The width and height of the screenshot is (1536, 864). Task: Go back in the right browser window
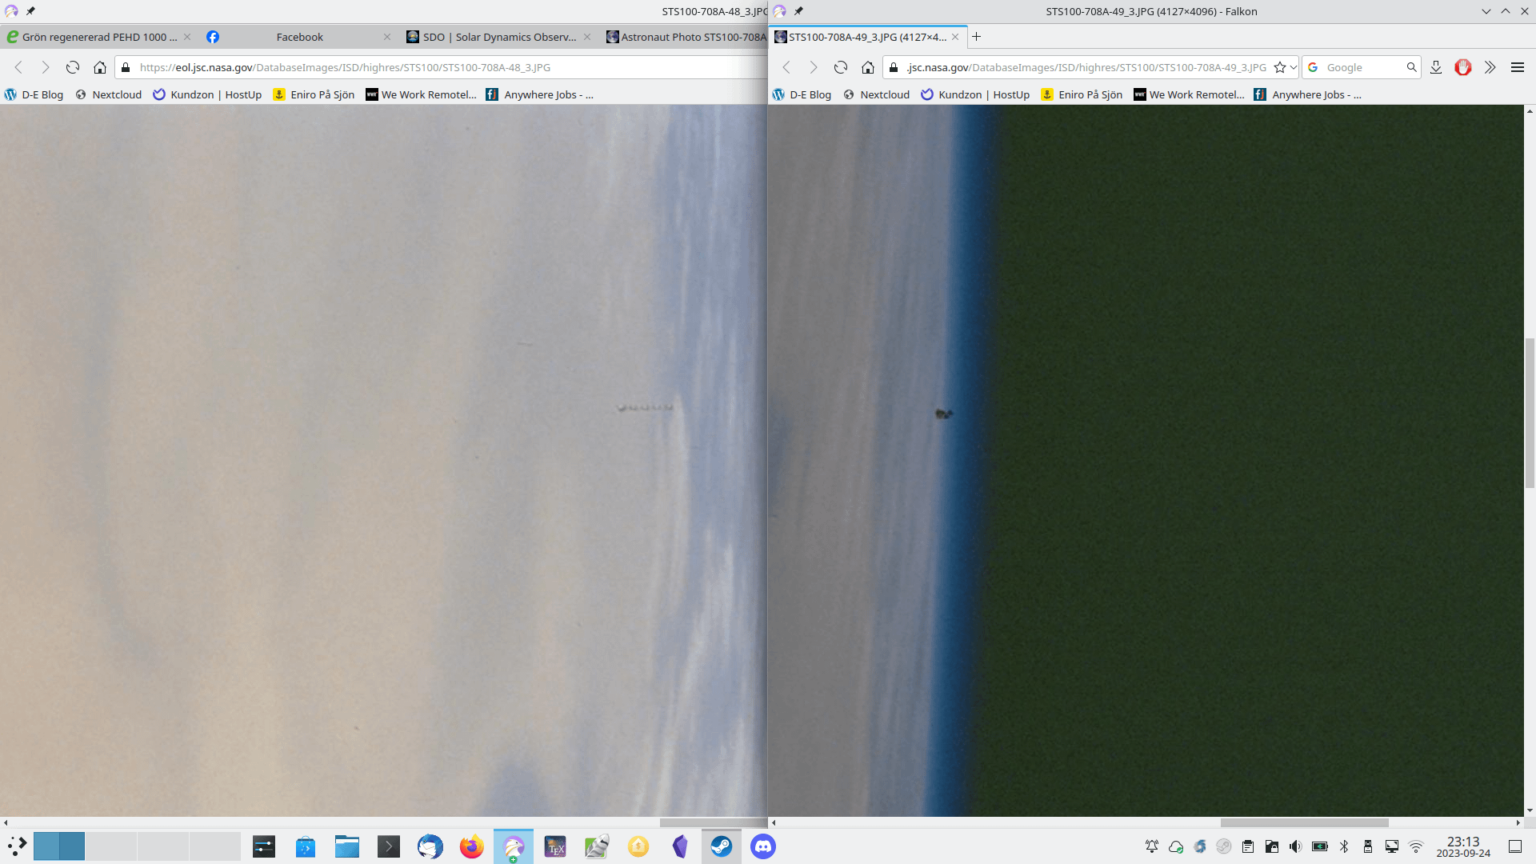click(x=787, y=67)
